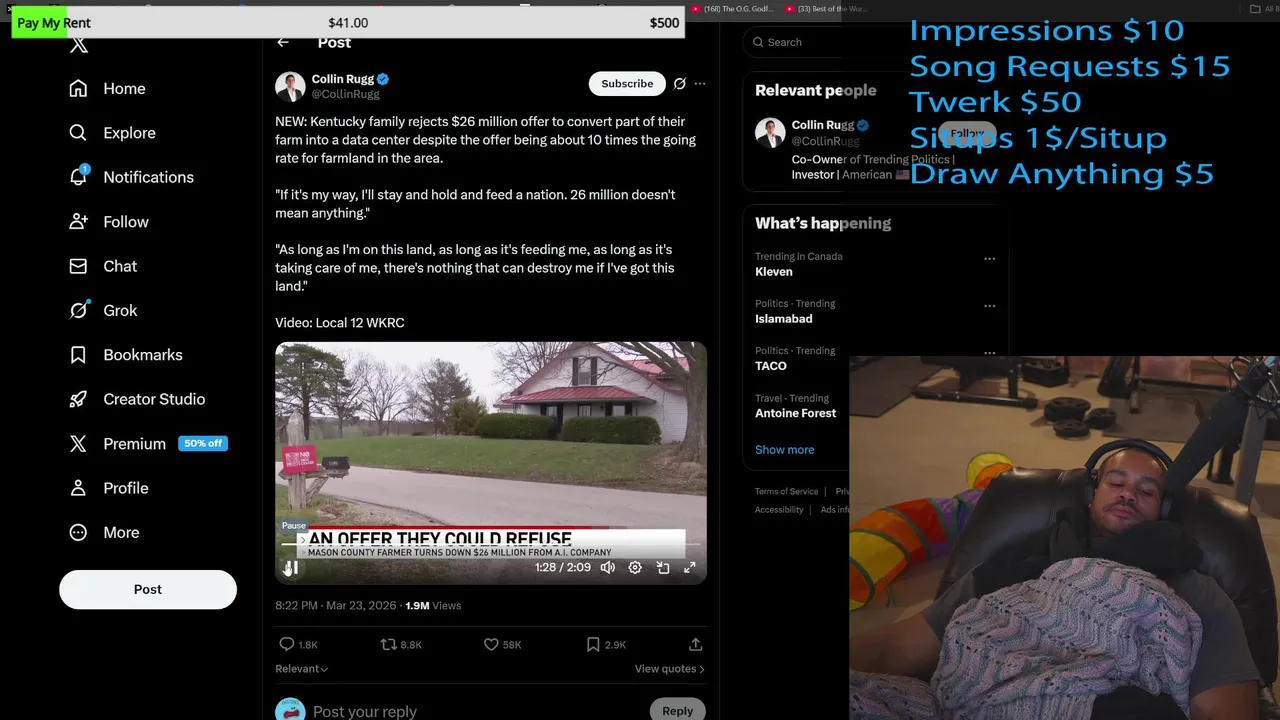Click the Collin Rugg name on the post

[343, 79]
